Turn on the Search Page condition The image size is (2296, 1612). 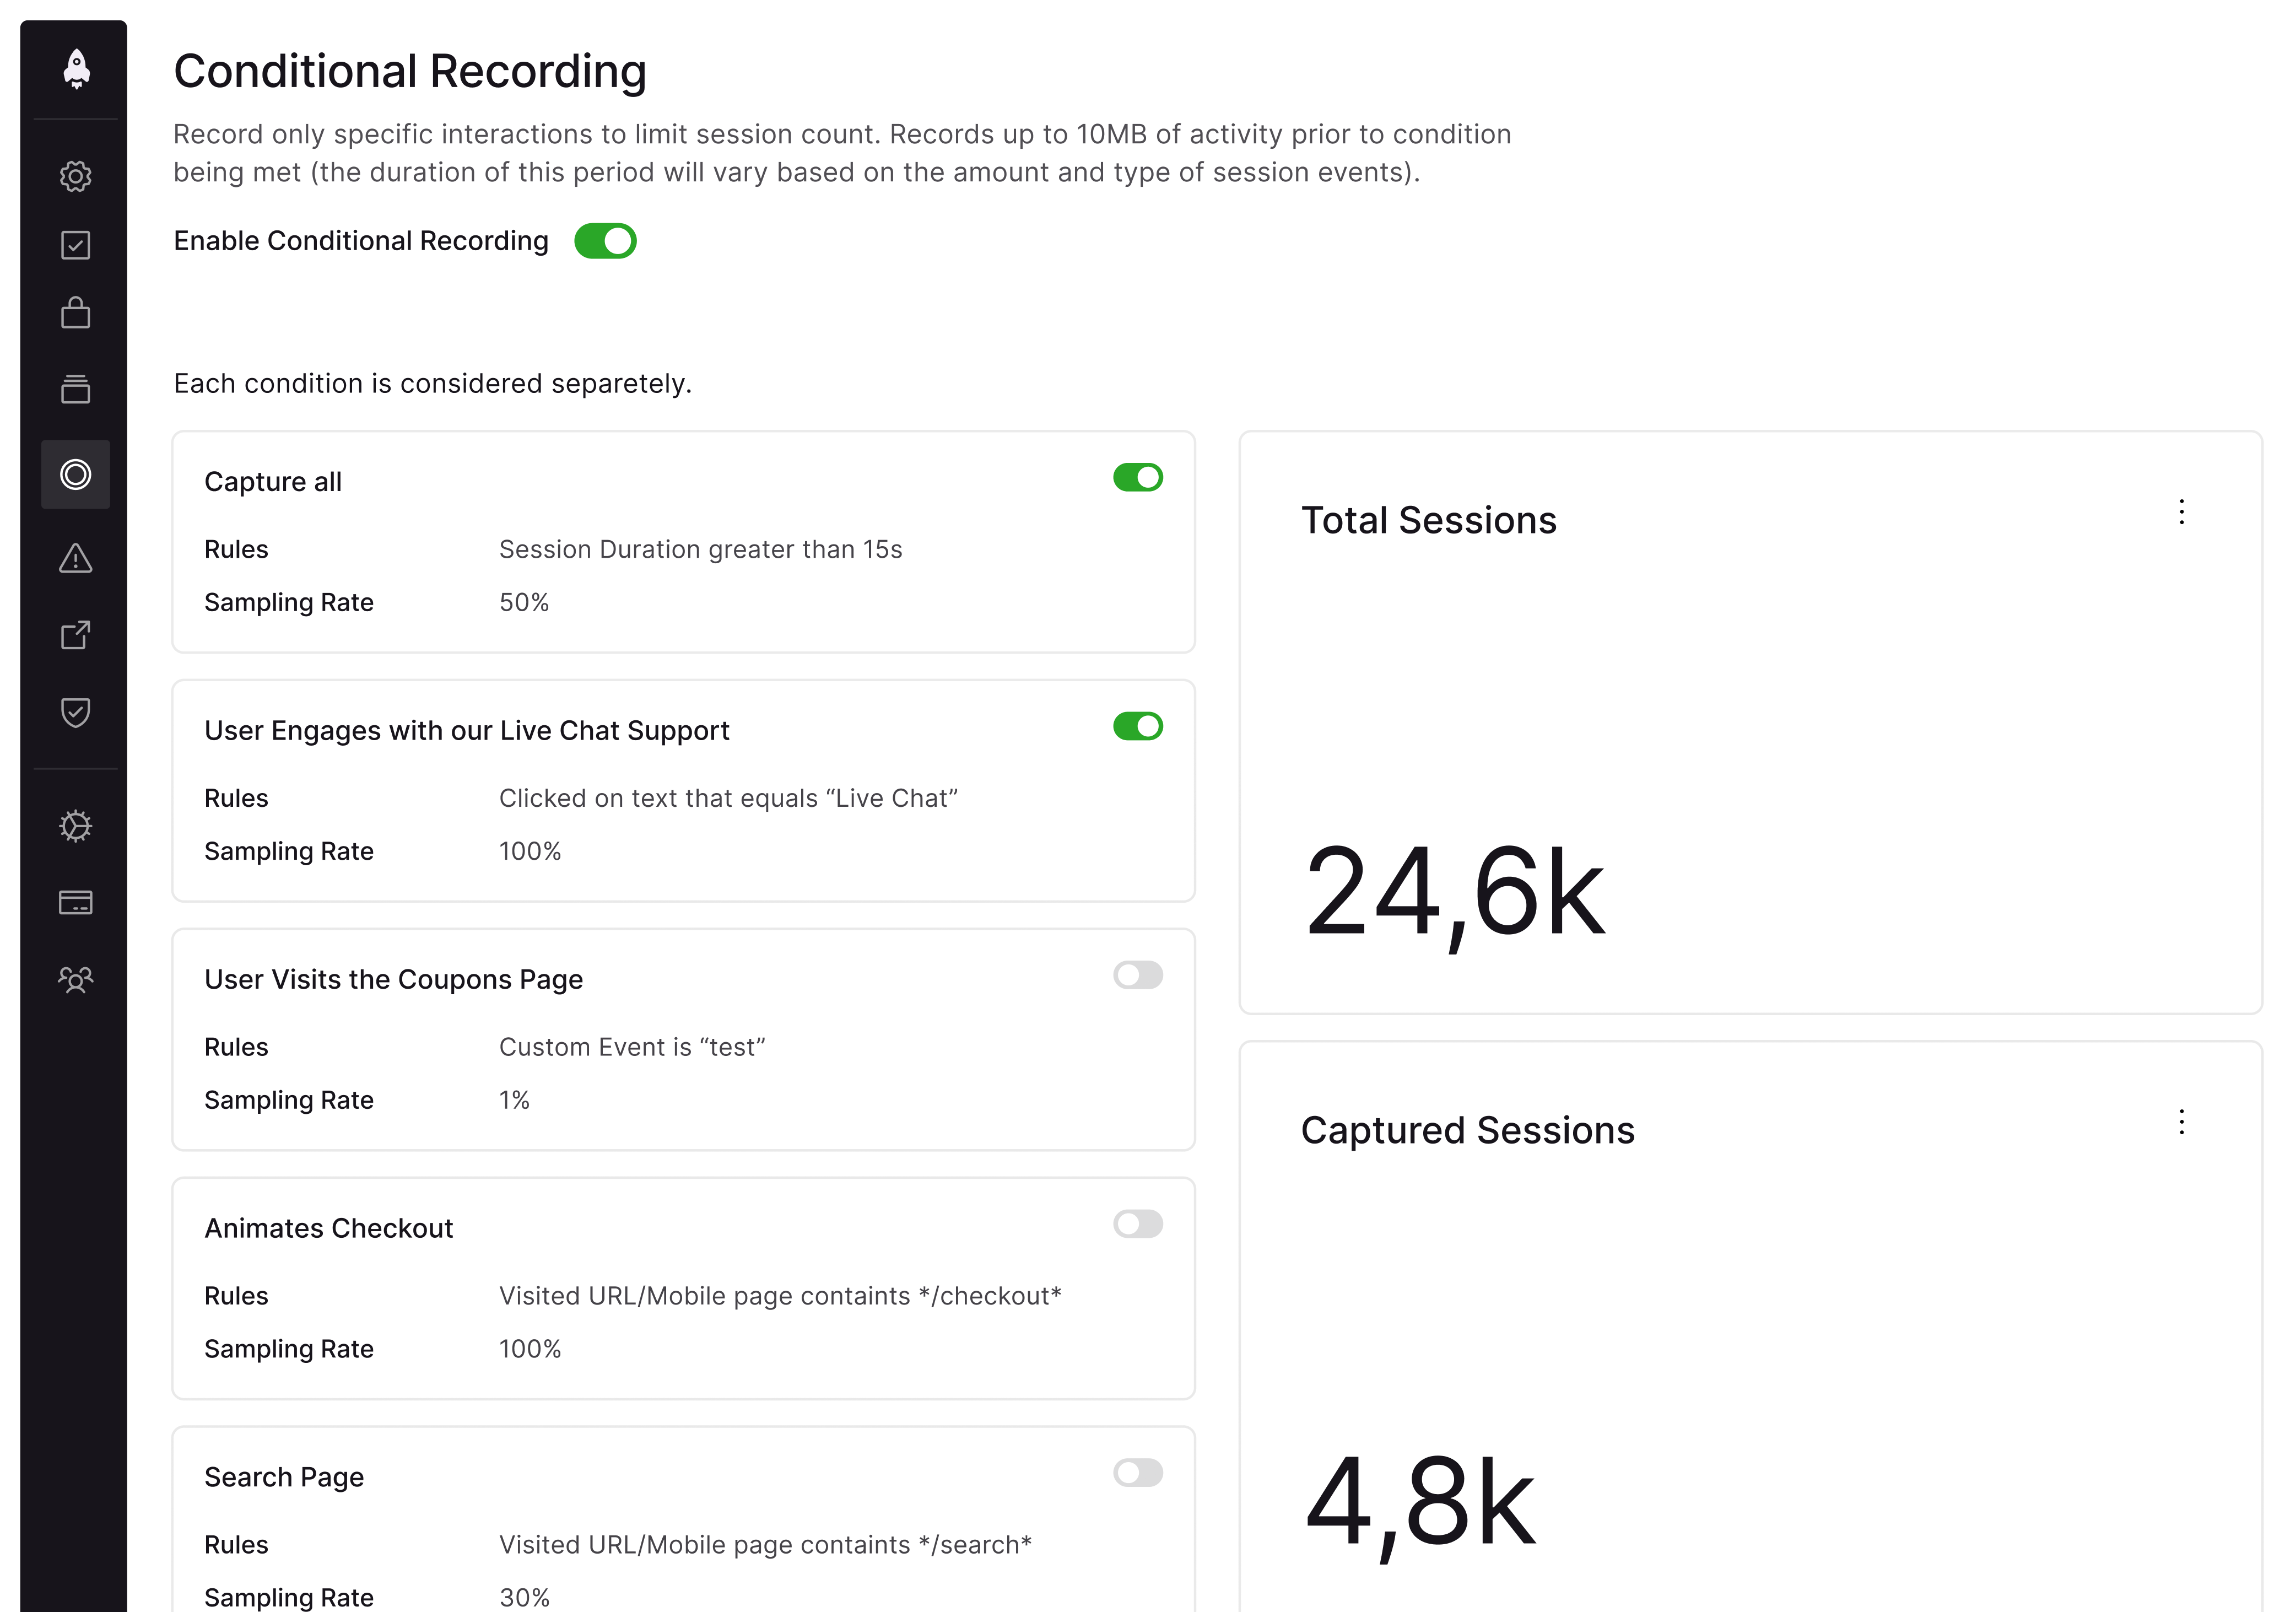click(1137, 1473)
